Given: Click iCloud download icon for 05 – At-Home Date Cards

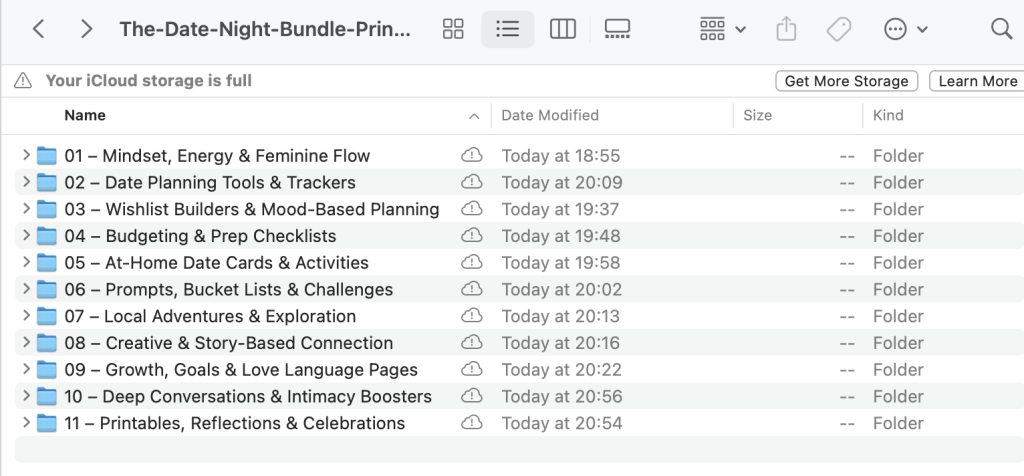Looking at the screenshot, I should pyautogui.click(x=471, y=263).
